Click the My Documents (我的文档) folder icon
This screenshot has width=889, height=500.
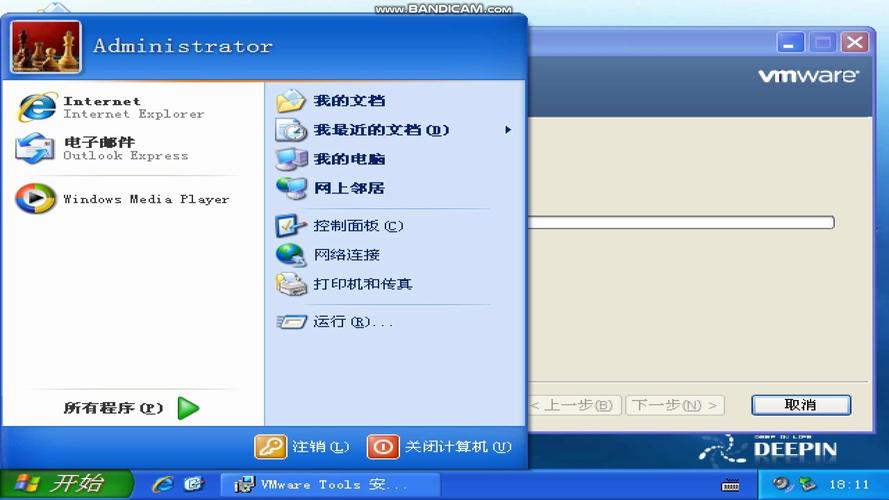291,101
